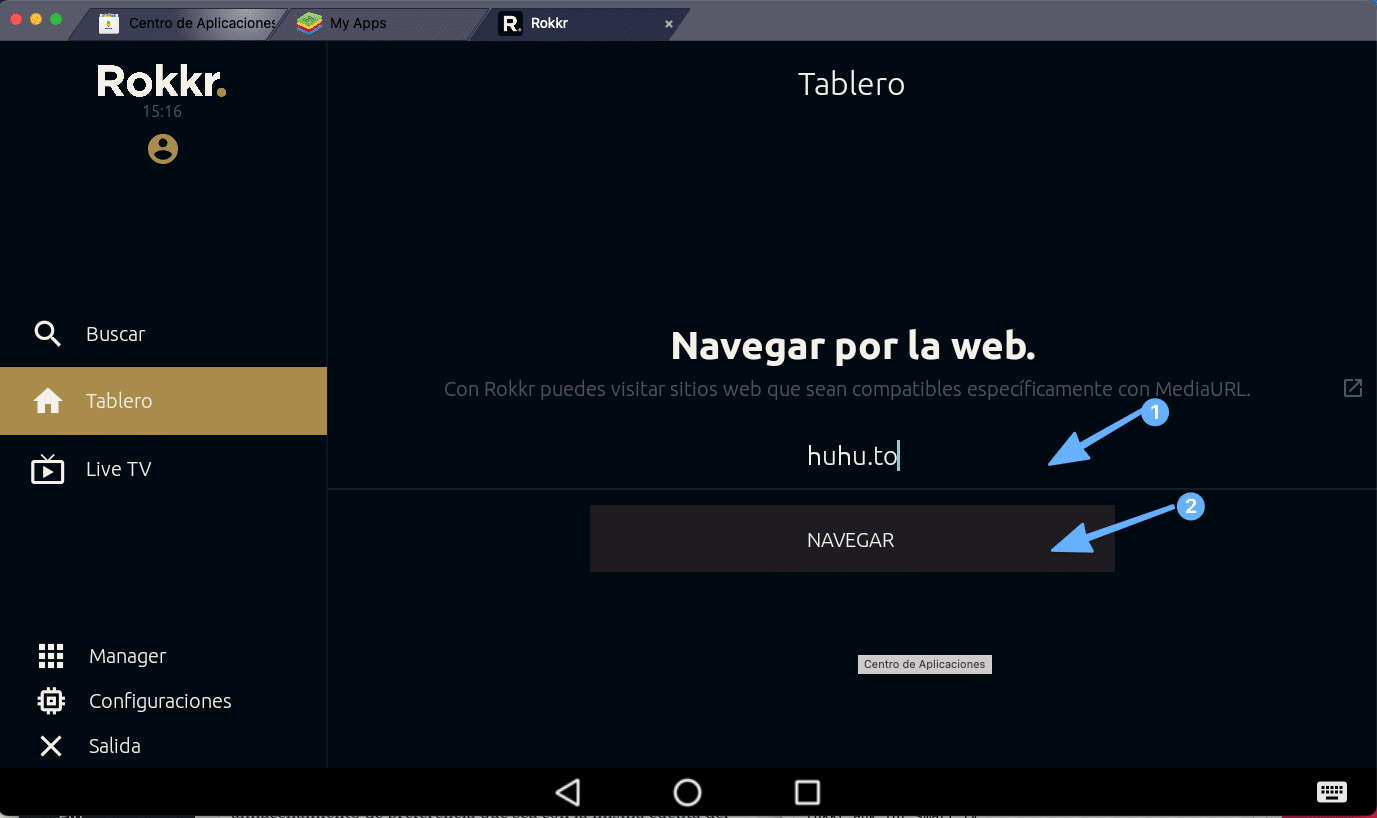The width and height of the screenshot is (1377, 818).
Task: Open the Manager grid icon
Action: pos(50,655)
